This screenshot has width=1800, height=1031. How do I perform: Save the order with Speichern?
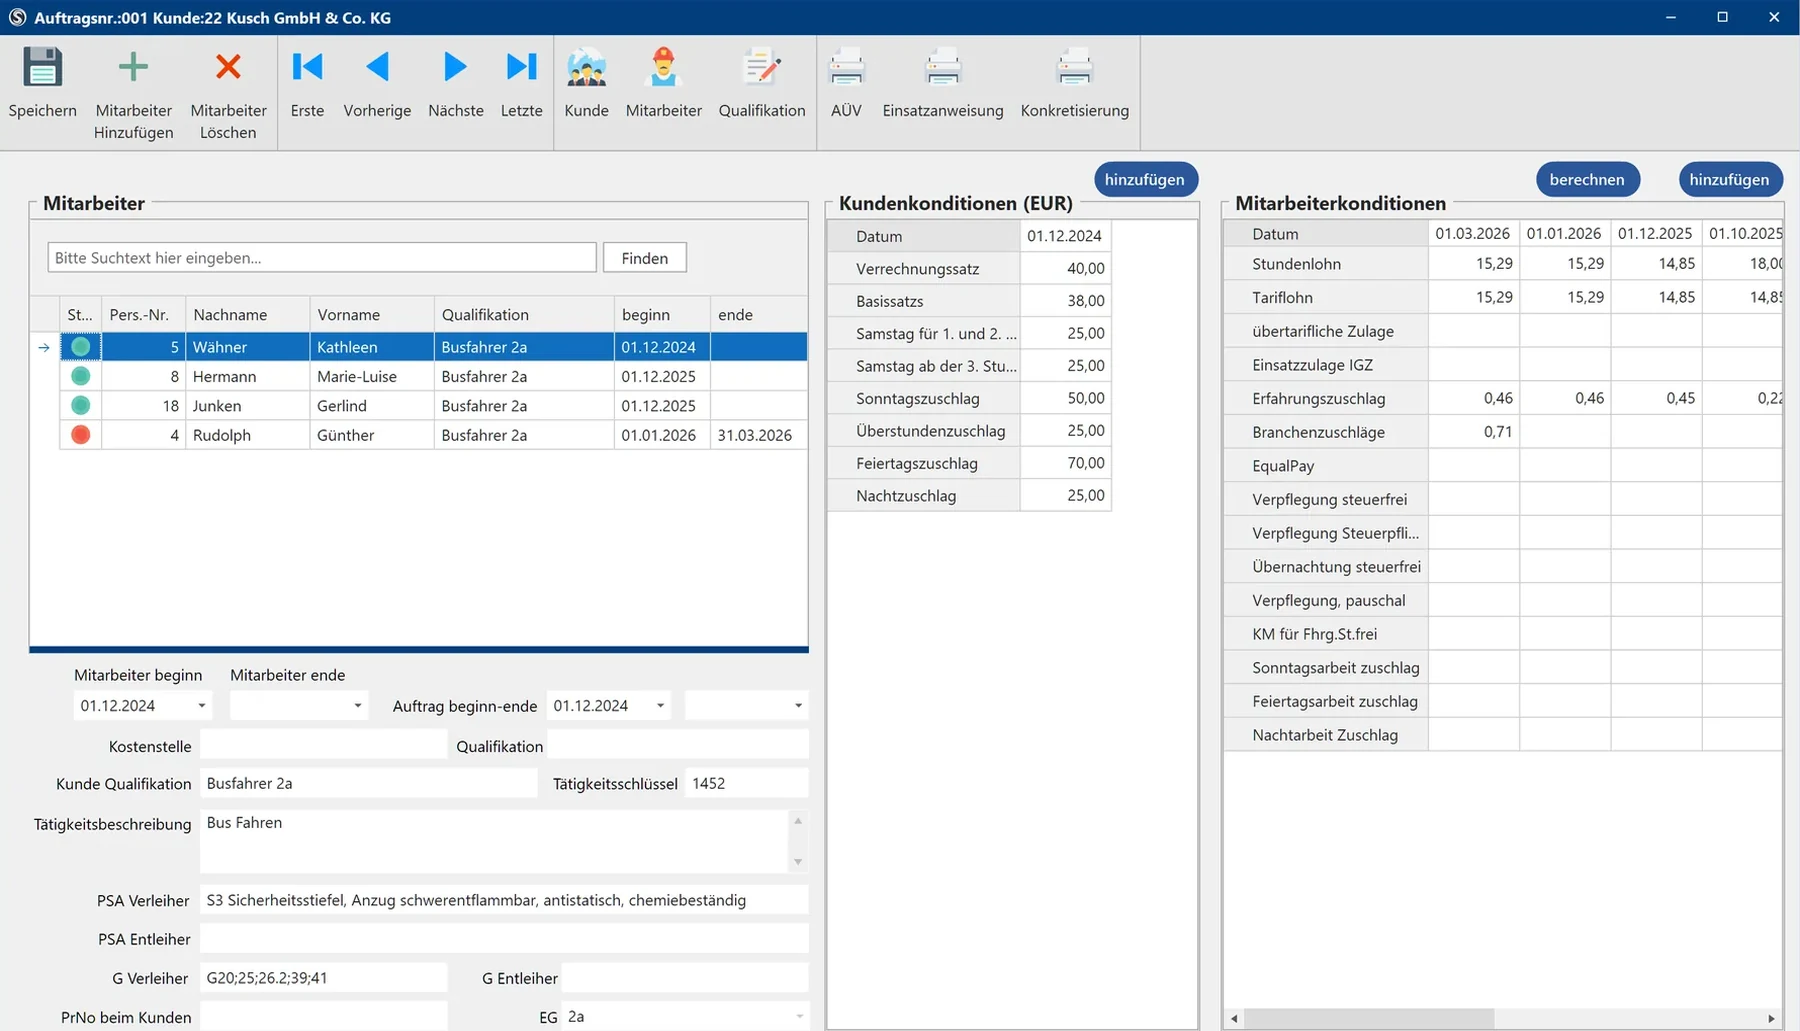(42, 85)
